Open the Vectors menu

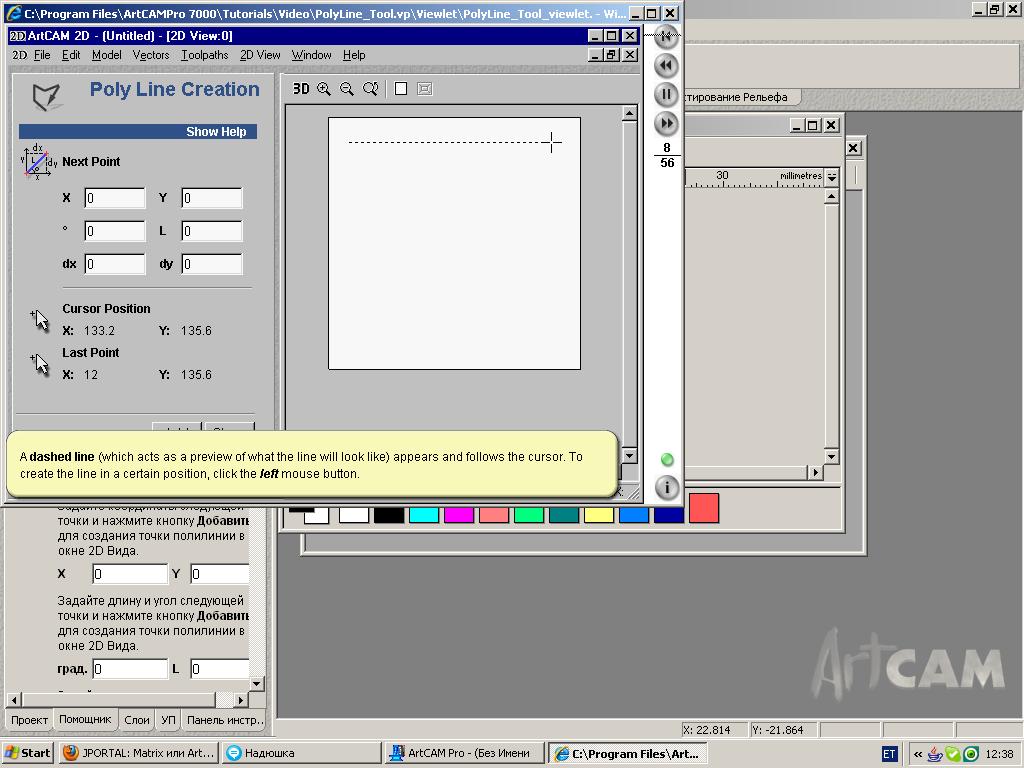151,55
